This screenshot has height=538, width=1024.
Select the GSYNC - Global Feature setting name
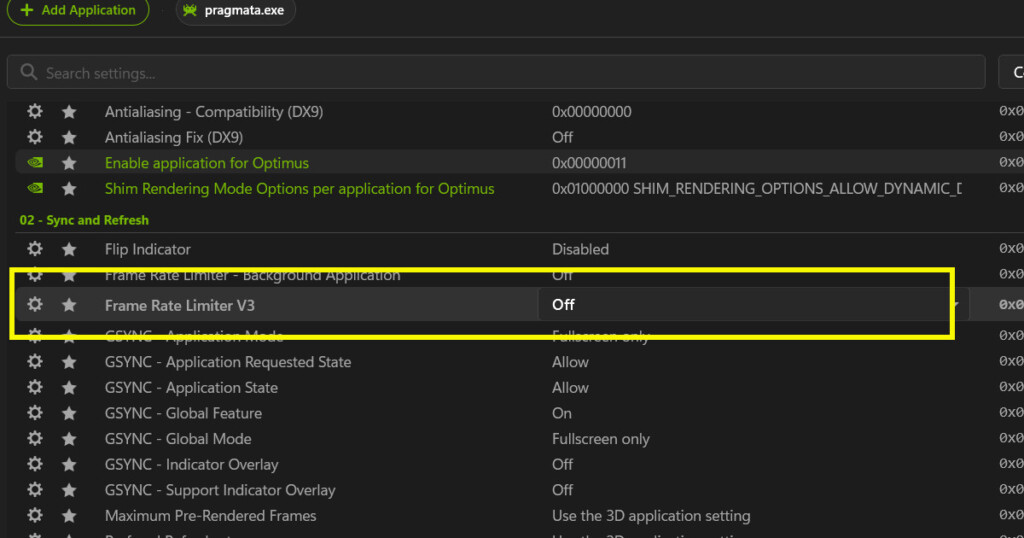(184, 413)
